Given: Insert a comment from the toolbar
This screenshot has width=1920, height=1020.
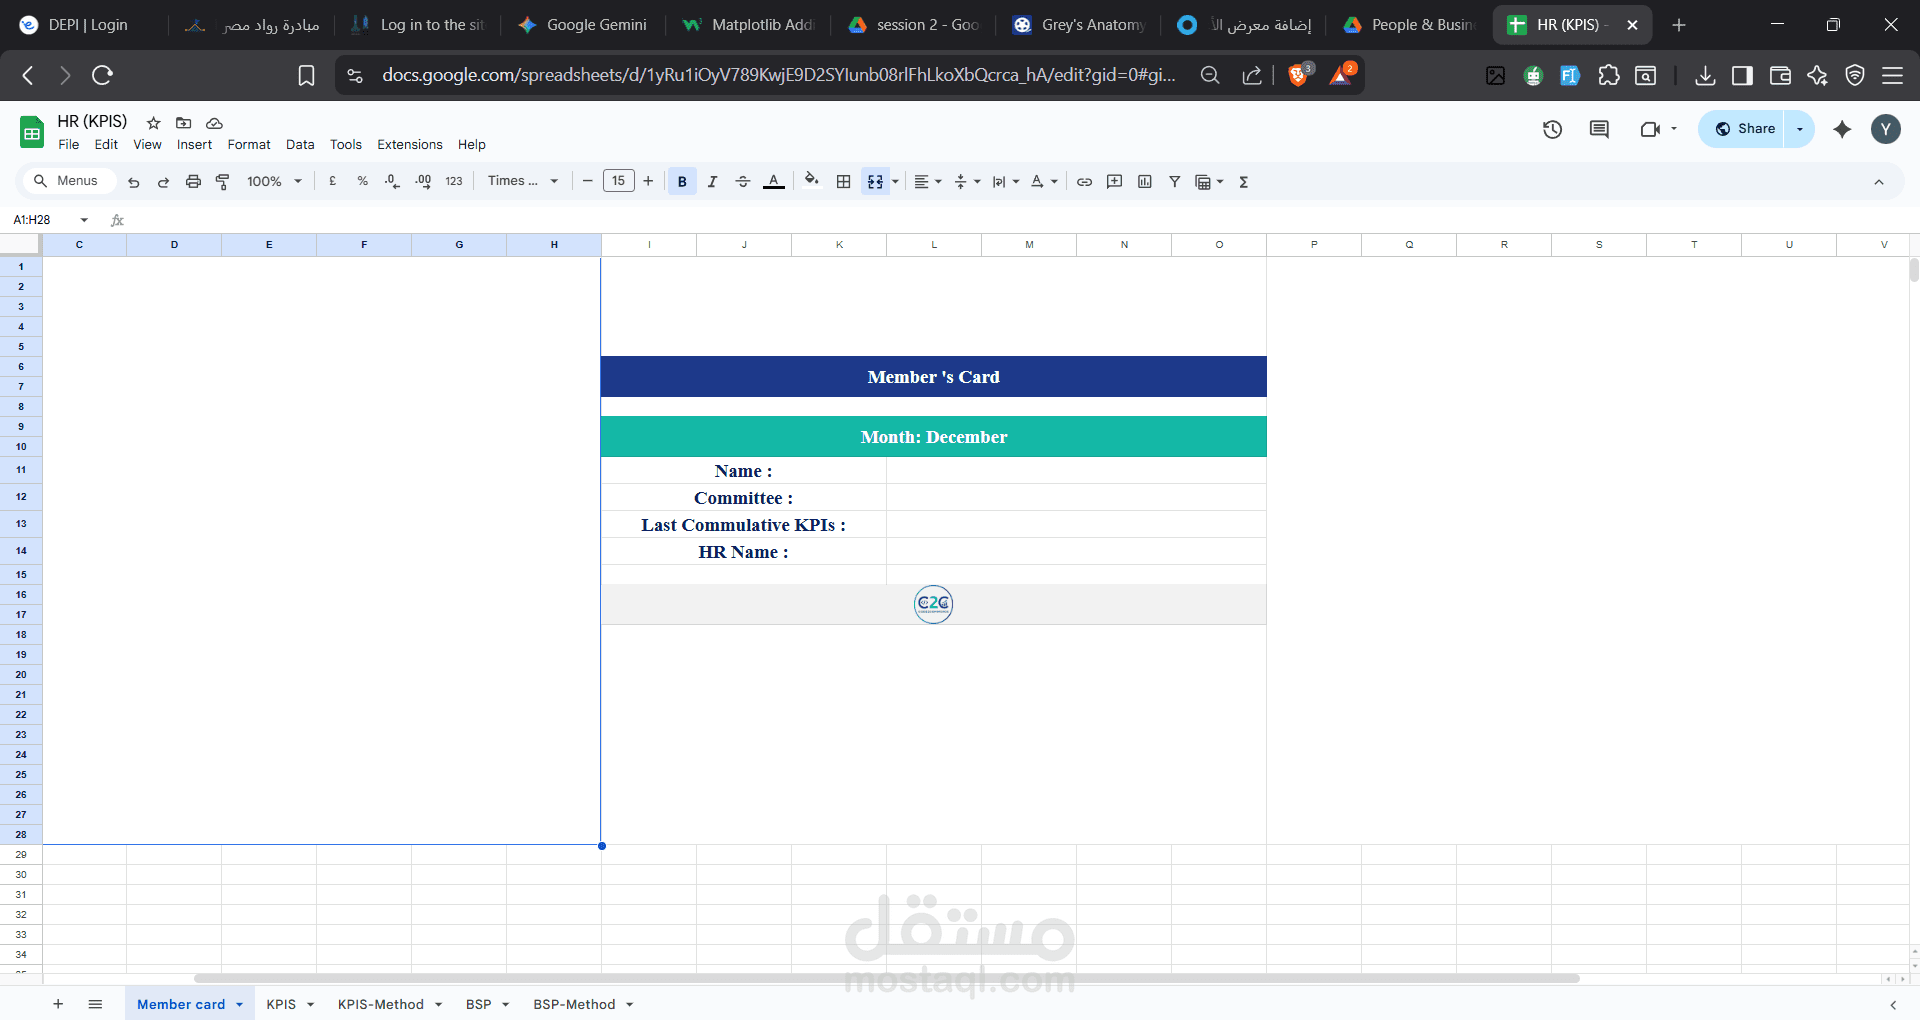Looking at the screenshot, I should click(x=1114, y=181).
